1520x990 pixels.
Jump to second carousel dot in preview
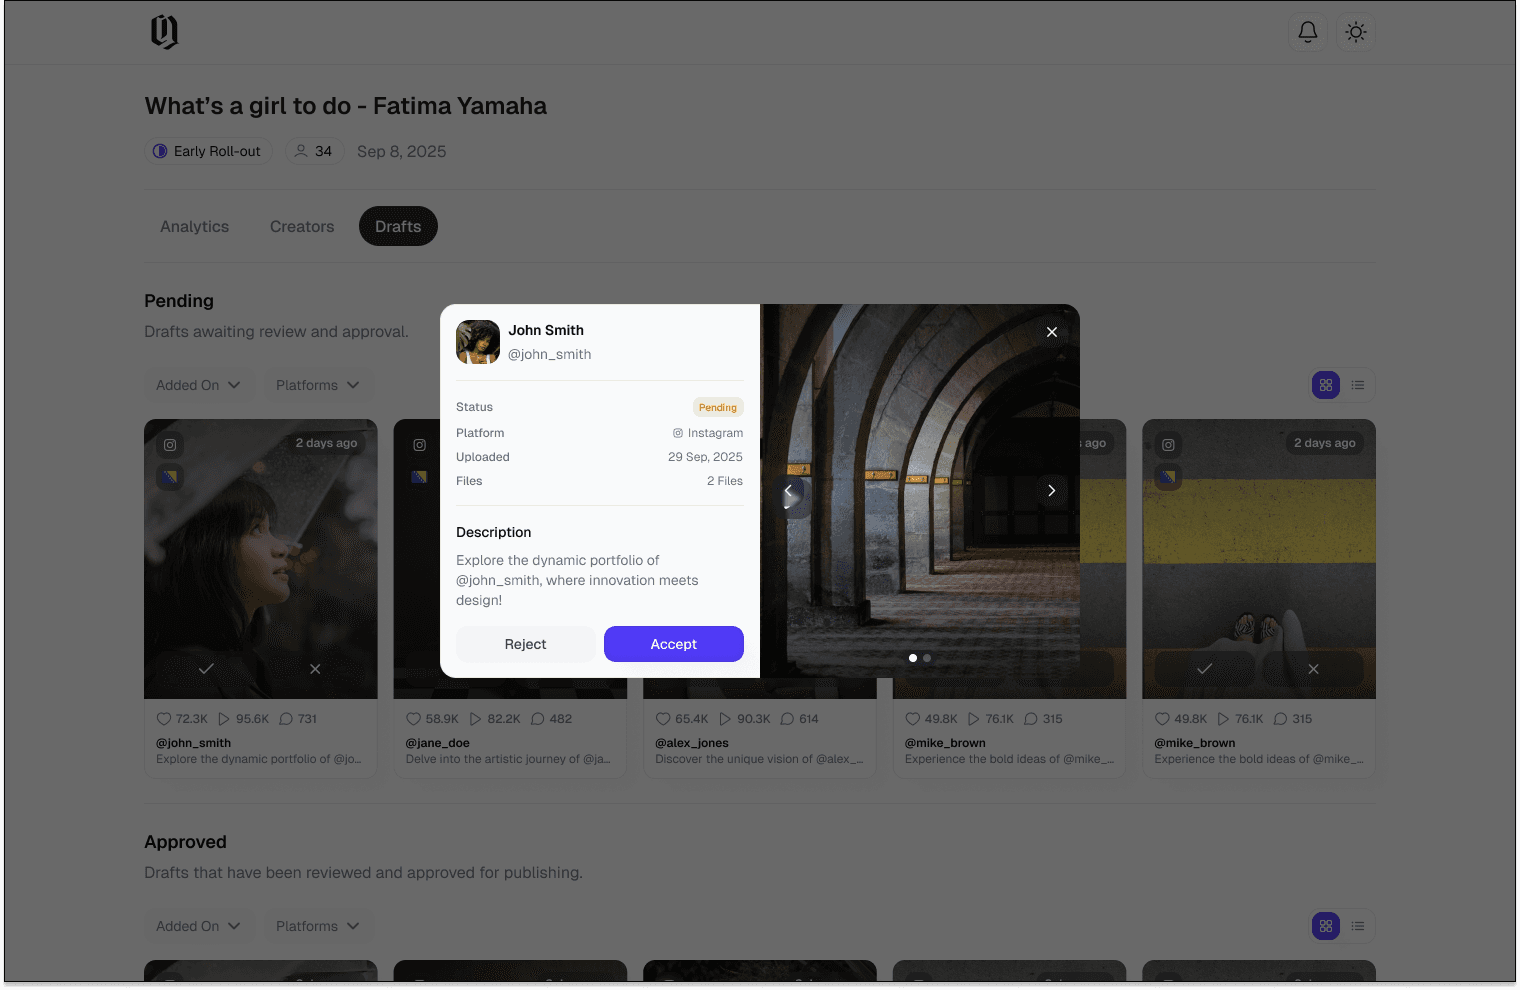(927, 658)
